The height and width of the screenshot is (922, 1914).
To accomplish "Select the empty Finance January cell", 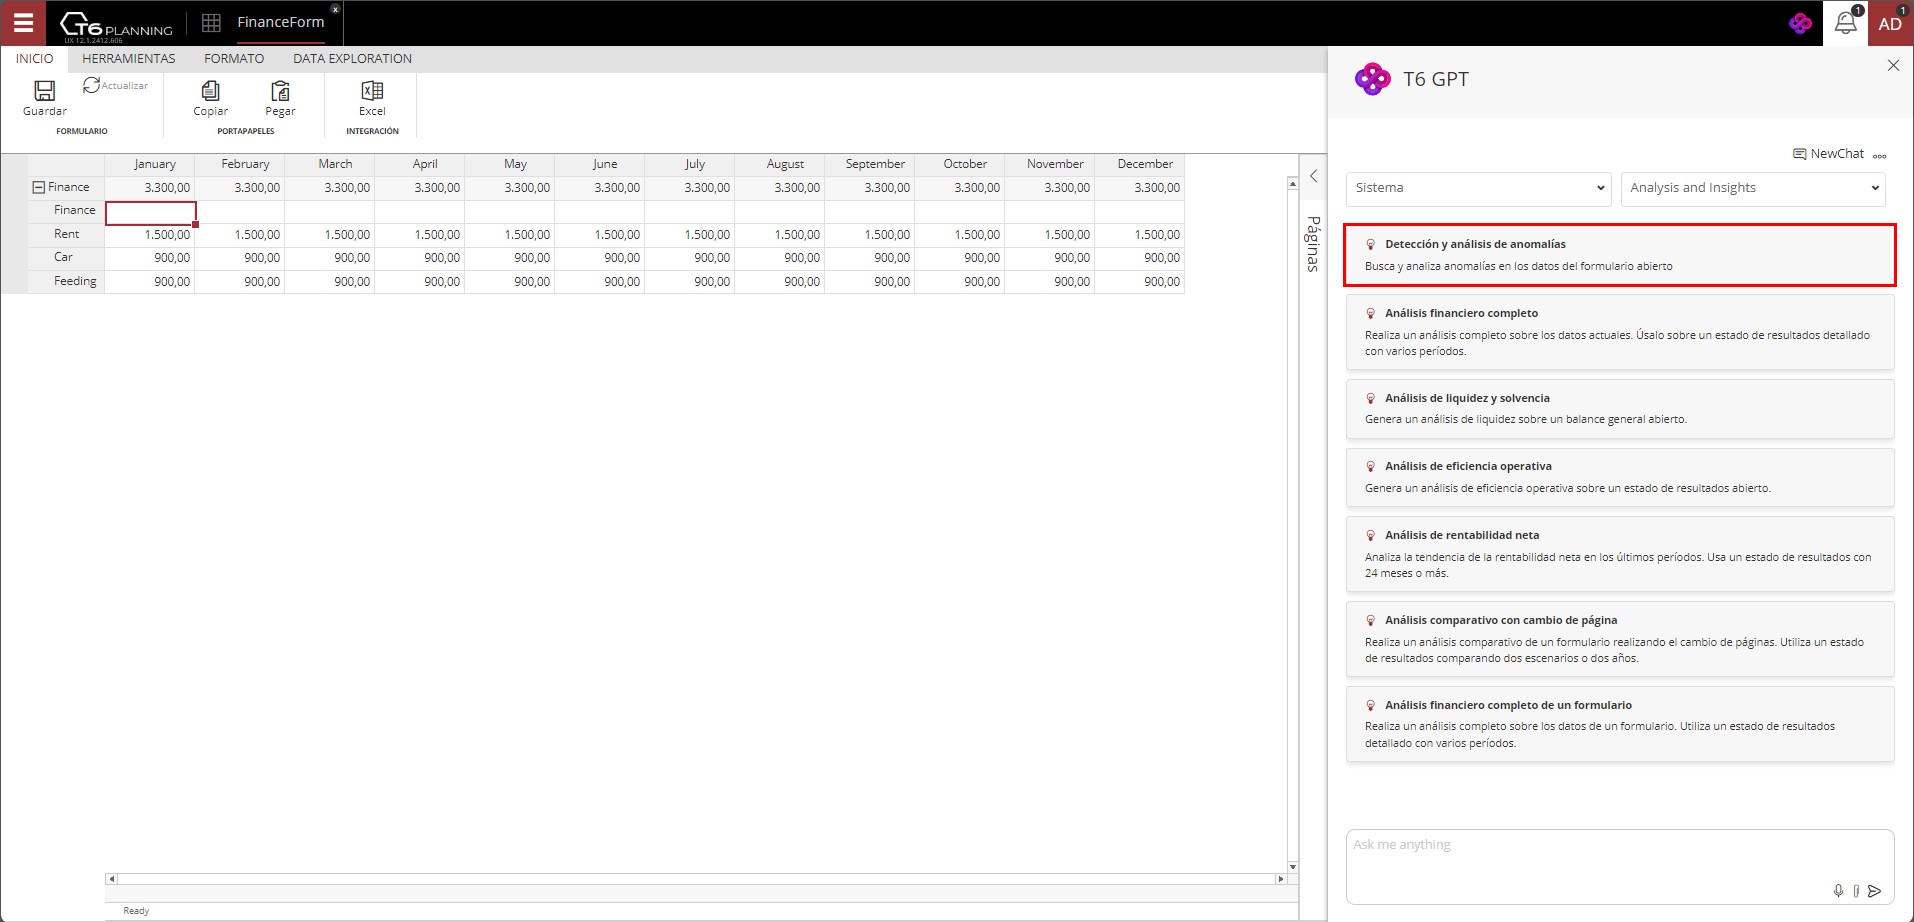I will point(150,211).
